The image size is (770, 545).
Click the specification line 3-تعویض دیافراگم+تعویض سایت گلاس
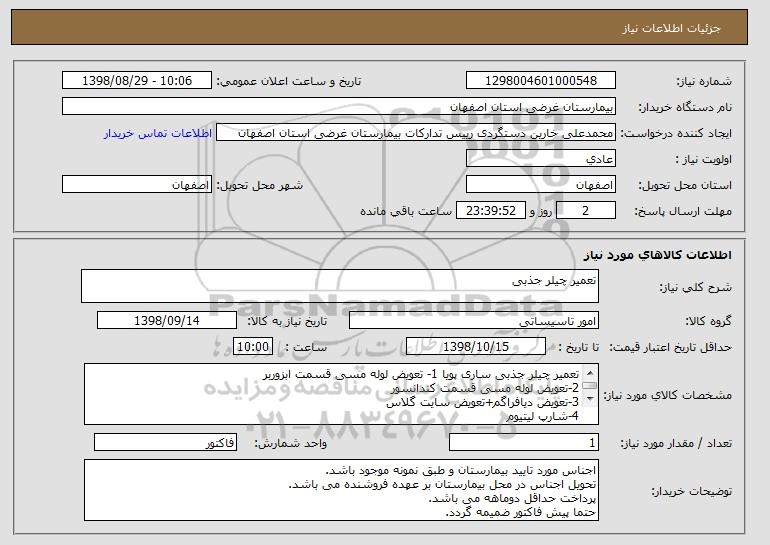(483, 403)
